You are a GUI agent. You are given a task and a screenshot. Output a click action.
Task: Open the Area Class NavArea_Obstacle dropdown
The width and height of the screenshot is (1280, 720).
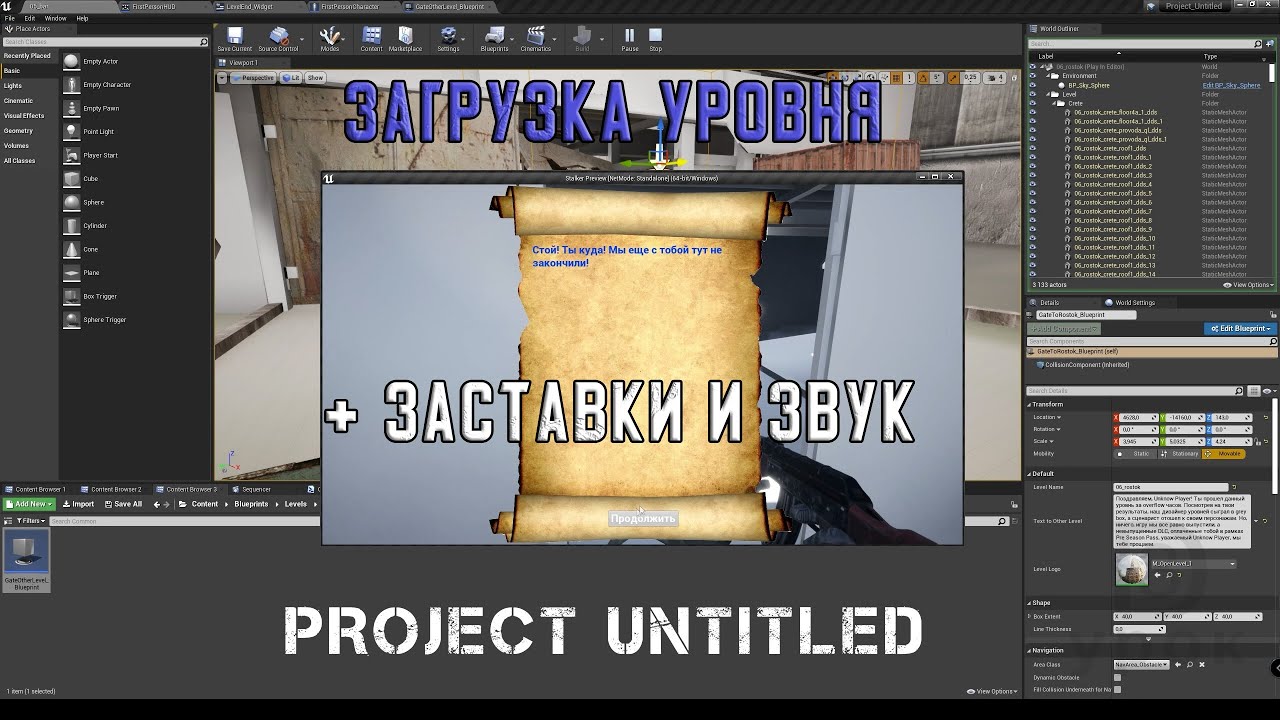point(1142,664)
